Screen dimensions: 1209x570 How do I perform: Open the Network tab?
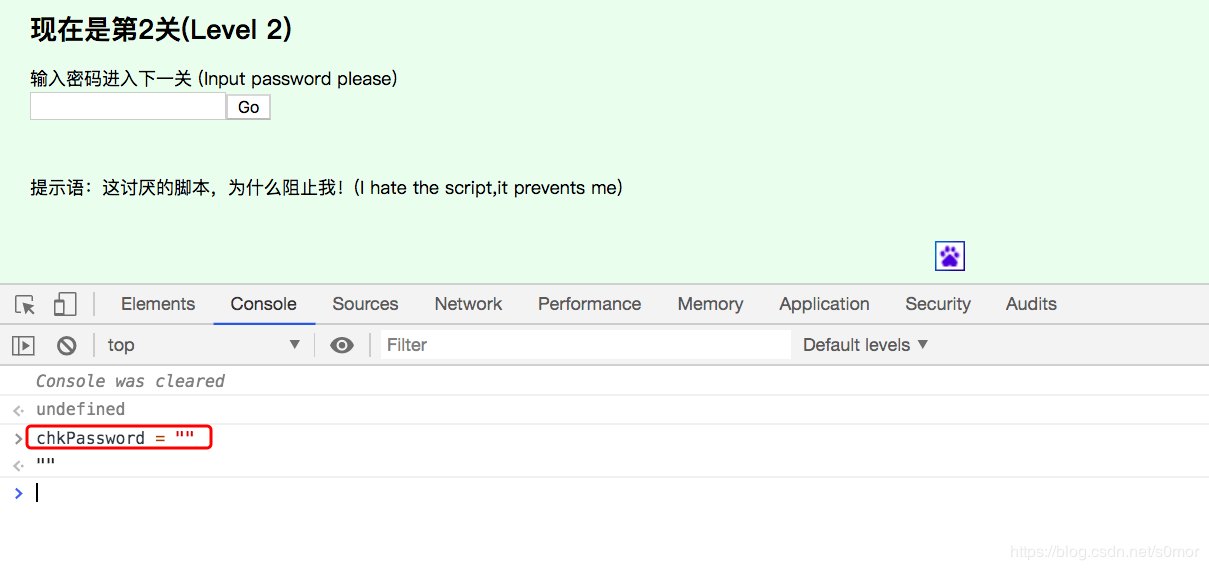pyautogui.click(x=468, y=304)
